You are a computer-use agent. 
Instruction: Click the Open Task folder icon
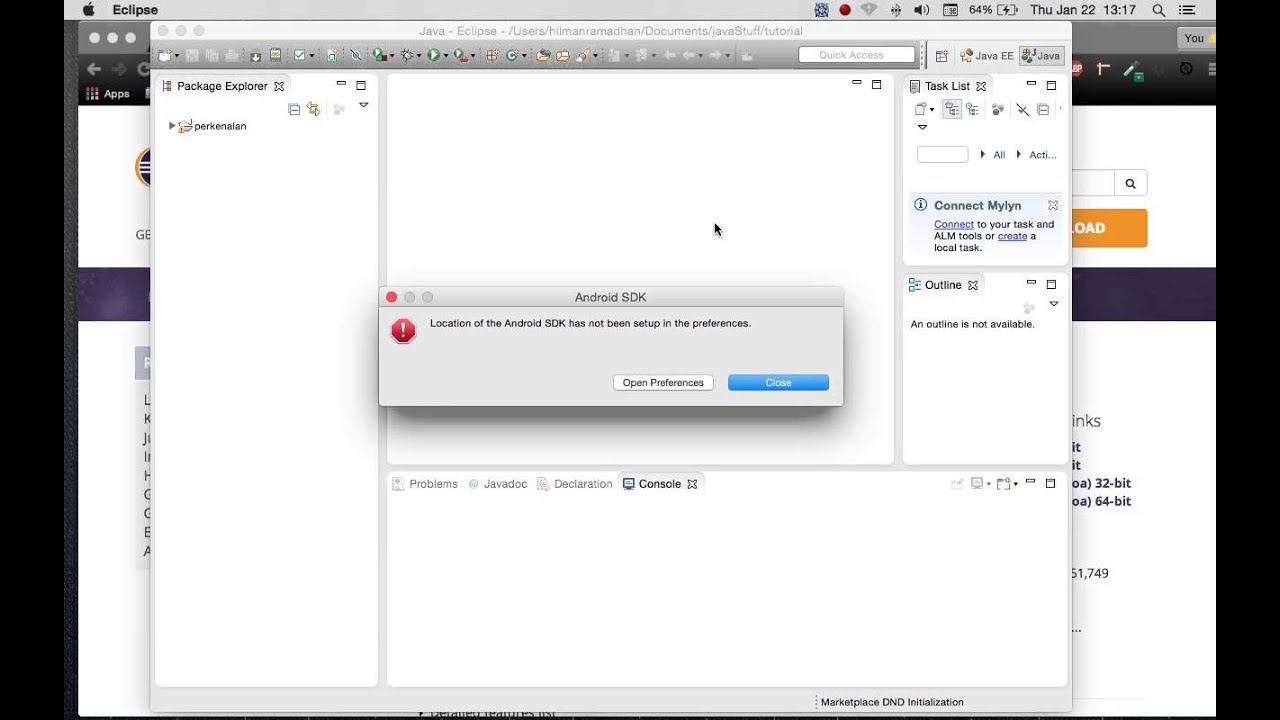[x=562, y=56]
